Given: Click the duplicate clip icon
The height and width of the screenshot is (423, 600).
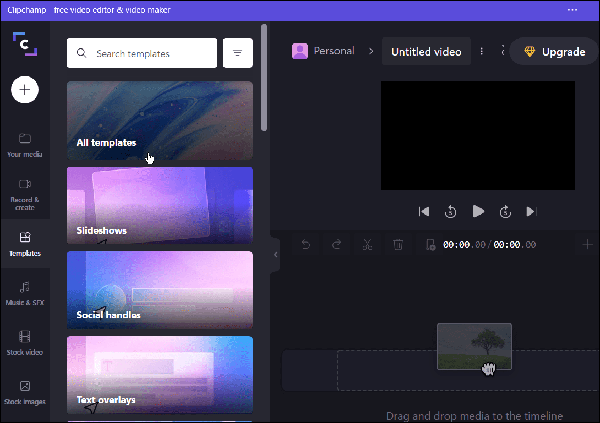Looking at the screenshot, I should click(x=430, y=244).
